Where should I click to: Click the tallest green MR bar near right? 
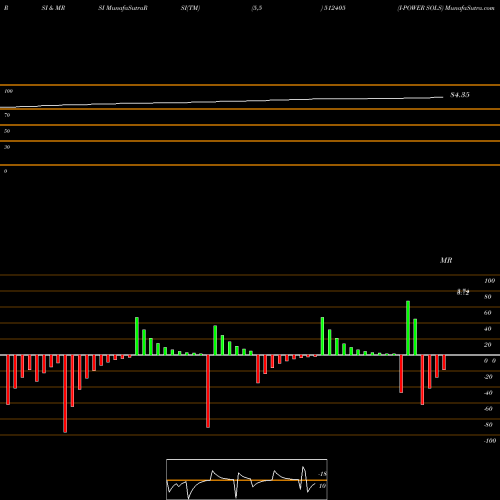coord(408,328)
